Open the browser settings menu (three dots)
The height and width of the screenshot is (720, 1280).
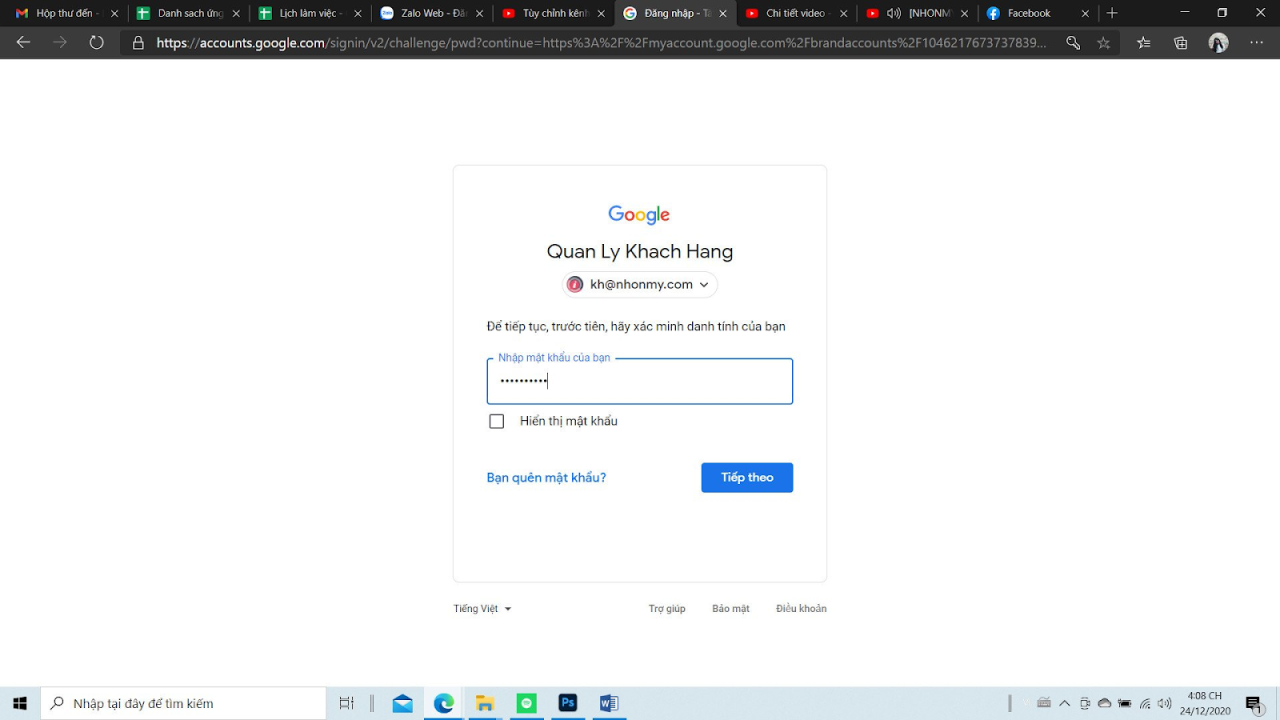(x=1257, y=42)
